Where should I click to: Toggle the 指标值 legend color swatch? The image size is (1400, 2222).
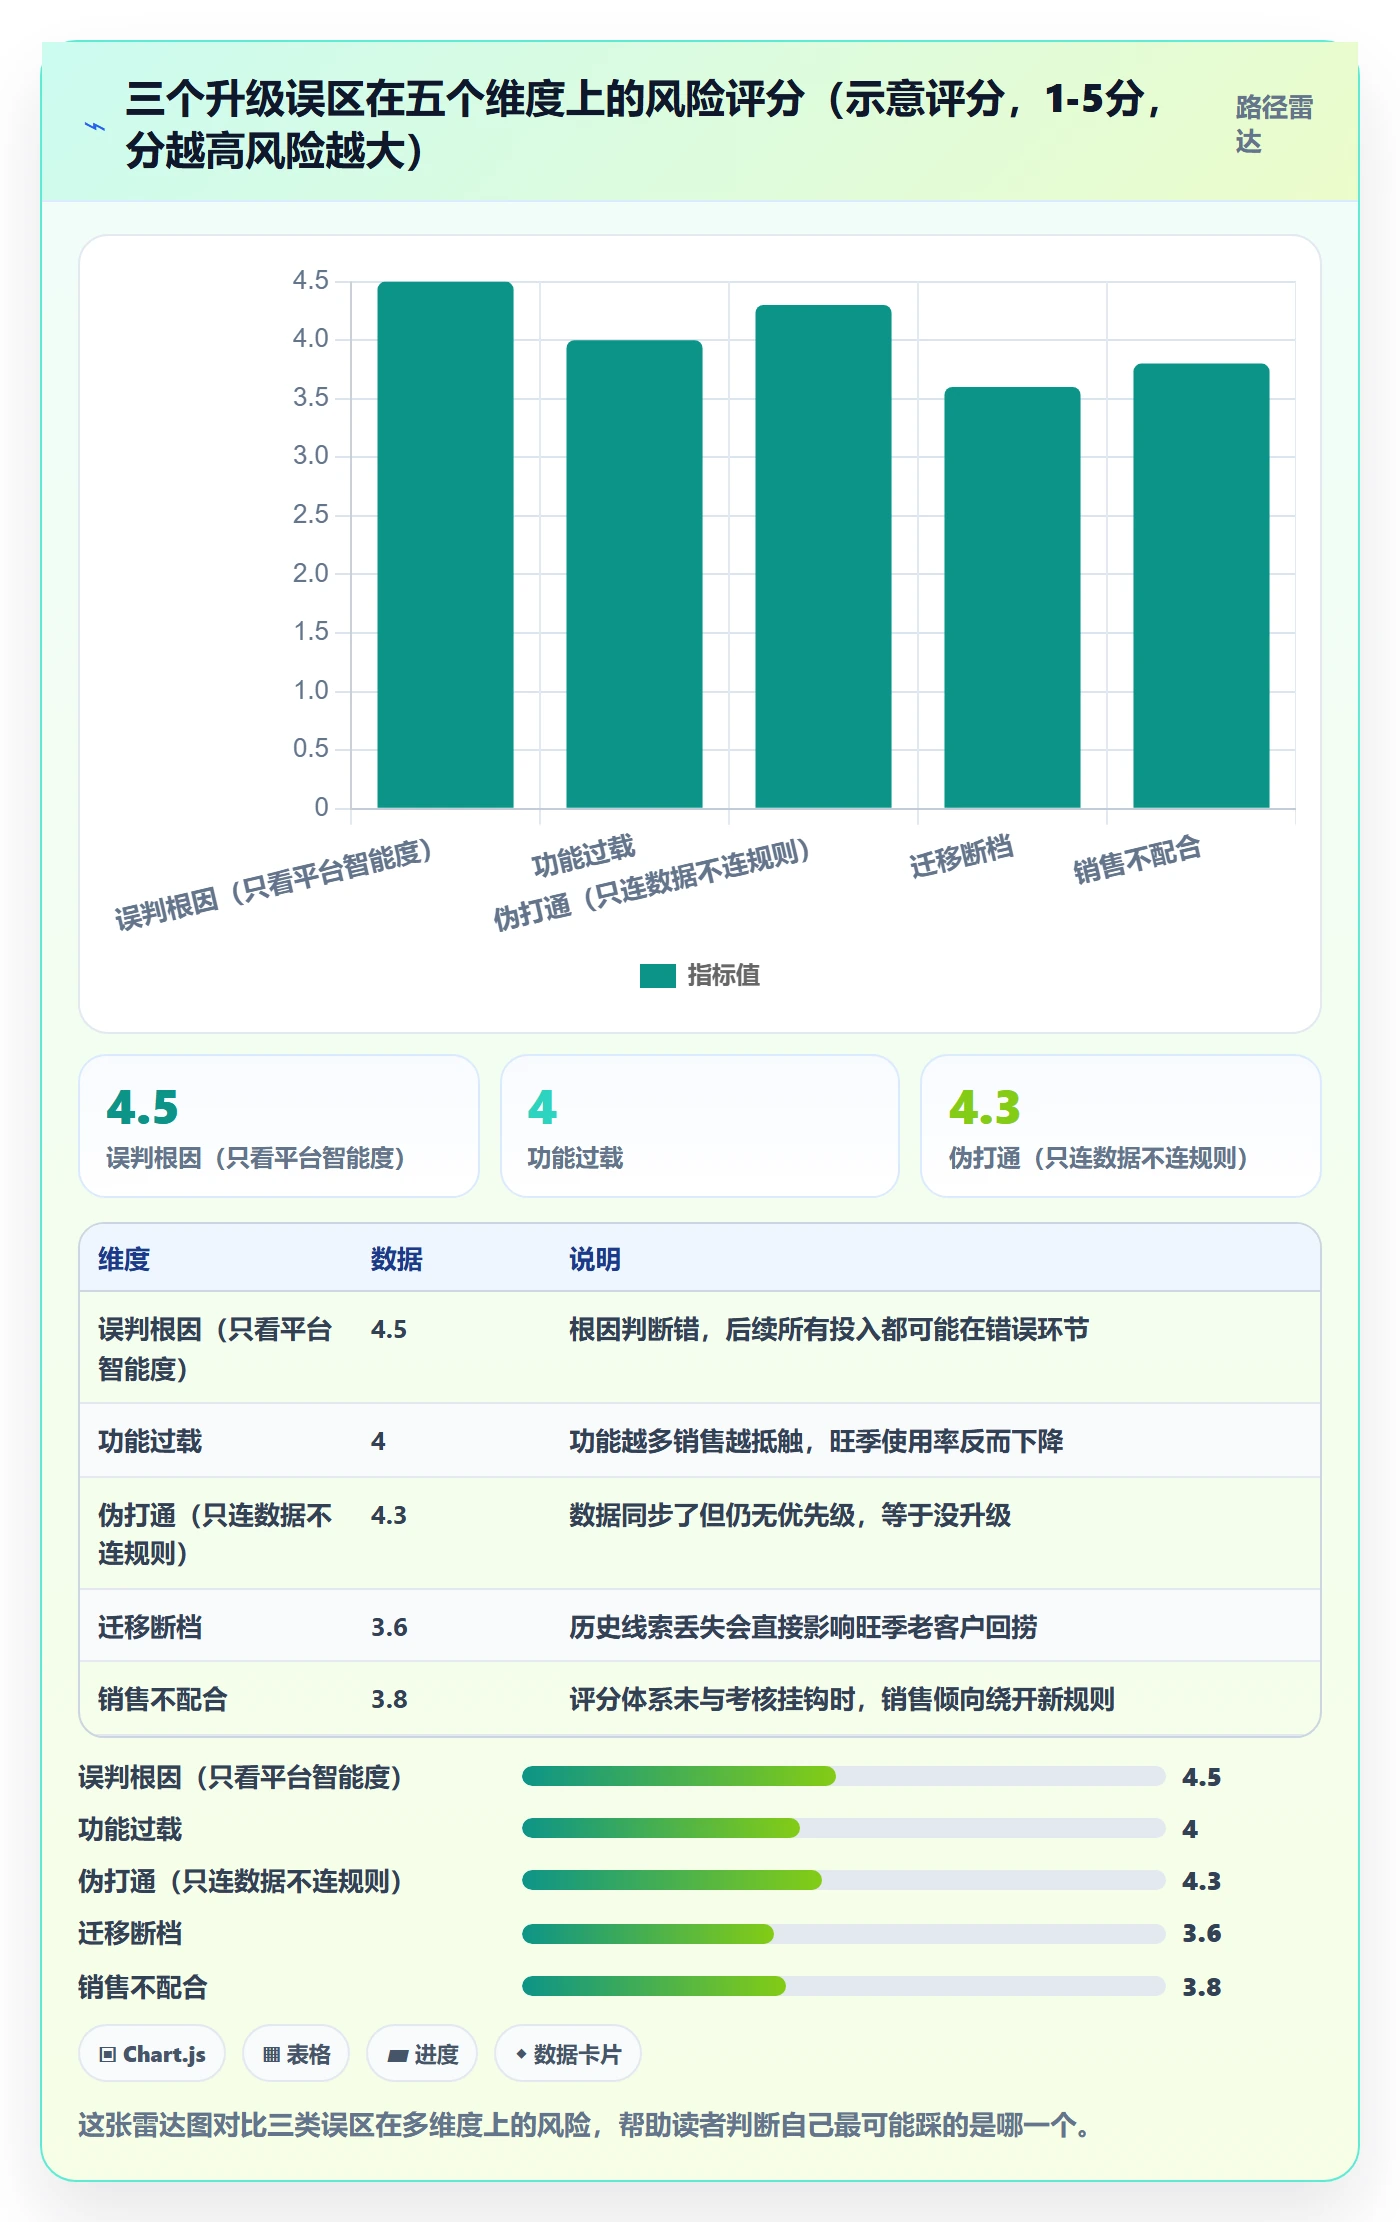[658, 975]
